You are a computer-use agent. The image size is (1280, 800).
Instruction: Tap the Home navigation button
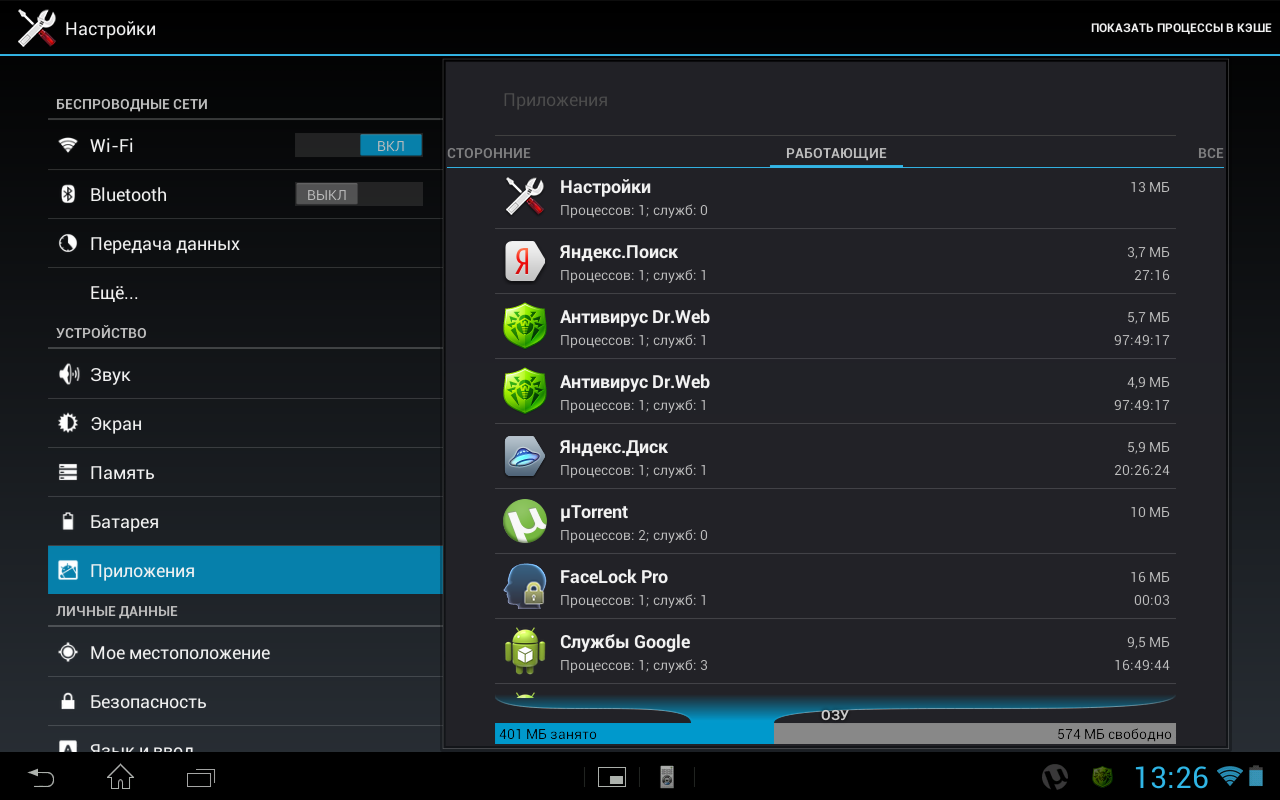120,776
